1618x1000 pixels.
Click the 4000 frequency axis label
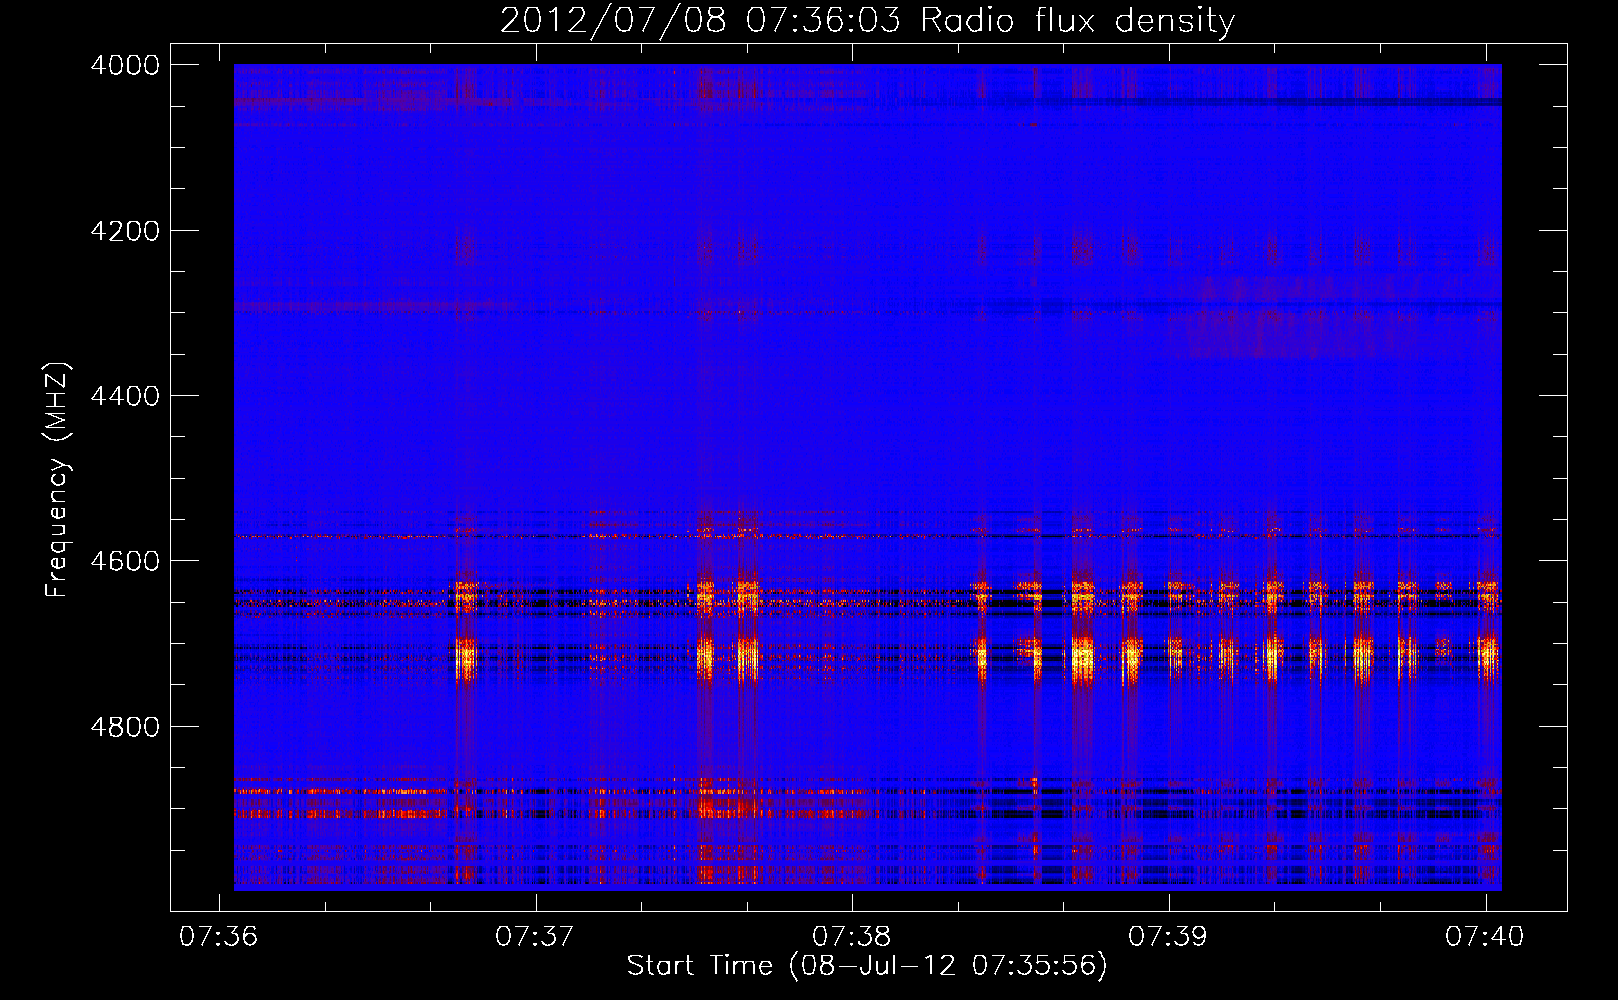click(x=125, y=65)
